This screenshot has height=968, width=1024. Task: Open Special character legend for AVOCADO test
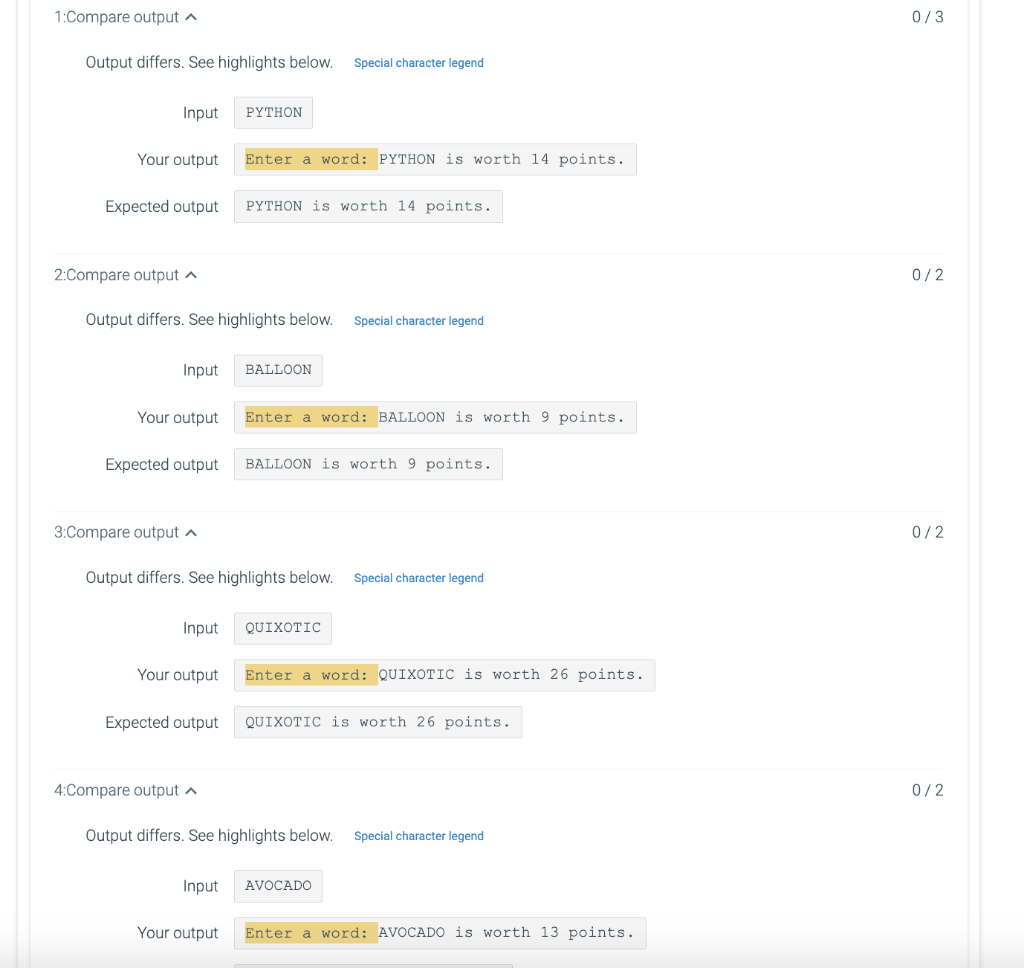pos(418,836)
